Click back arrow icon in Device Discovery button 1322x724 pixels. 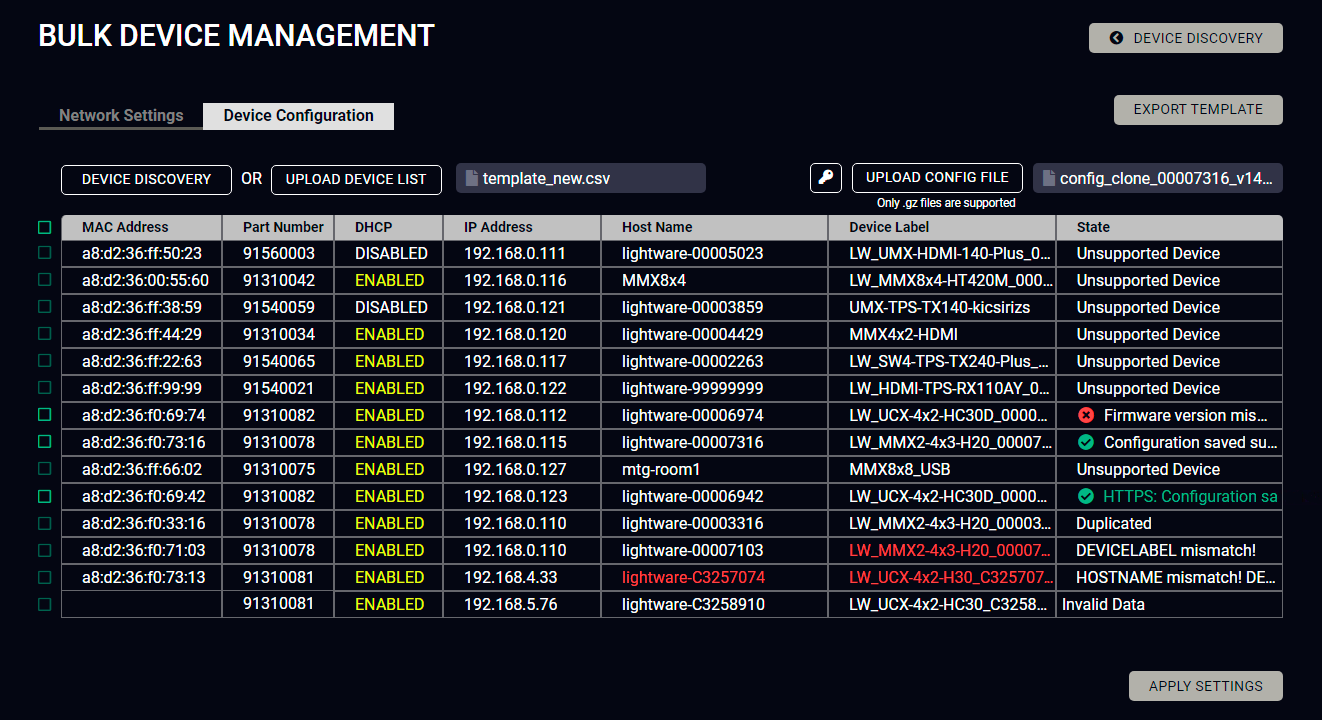click(1116, 38)
